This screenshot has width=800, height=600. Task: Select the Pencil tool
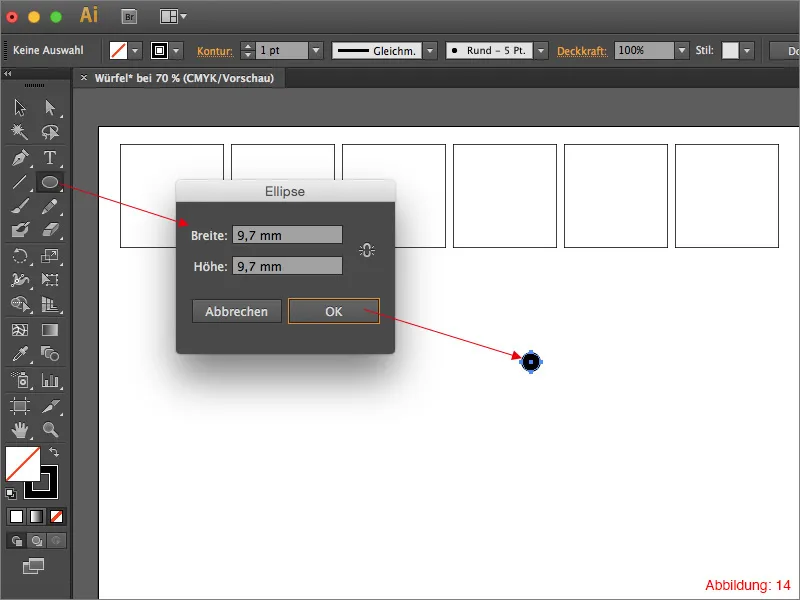coord(49,206)
